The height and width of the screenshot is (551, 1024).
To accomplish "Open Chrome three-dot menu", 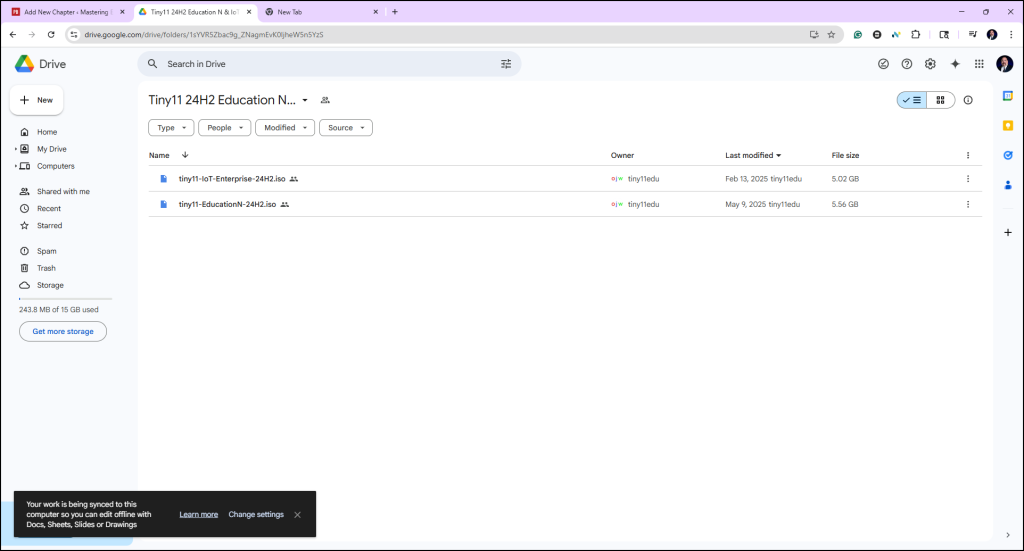I will coord(1011,35).
